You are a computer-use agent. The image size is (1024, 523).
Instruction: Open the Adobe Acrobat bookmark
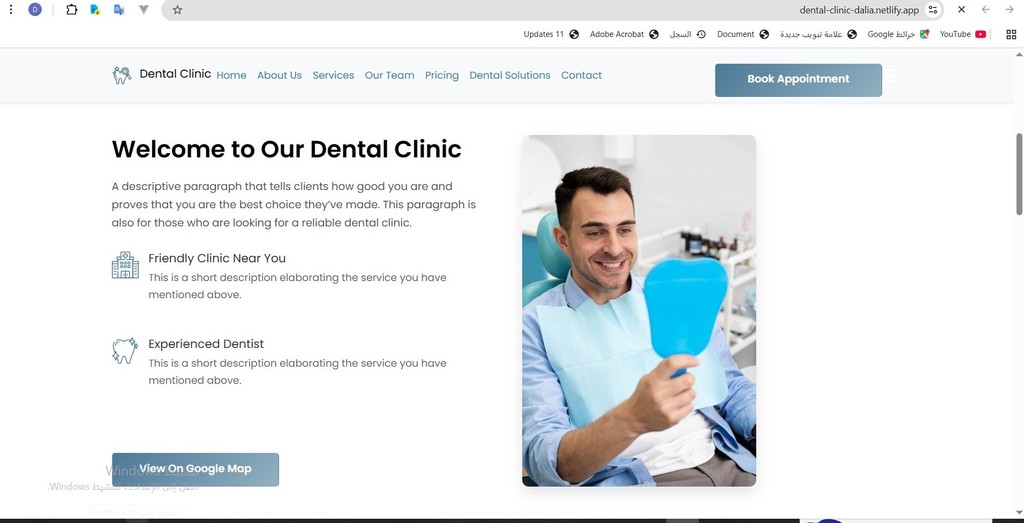624,35
